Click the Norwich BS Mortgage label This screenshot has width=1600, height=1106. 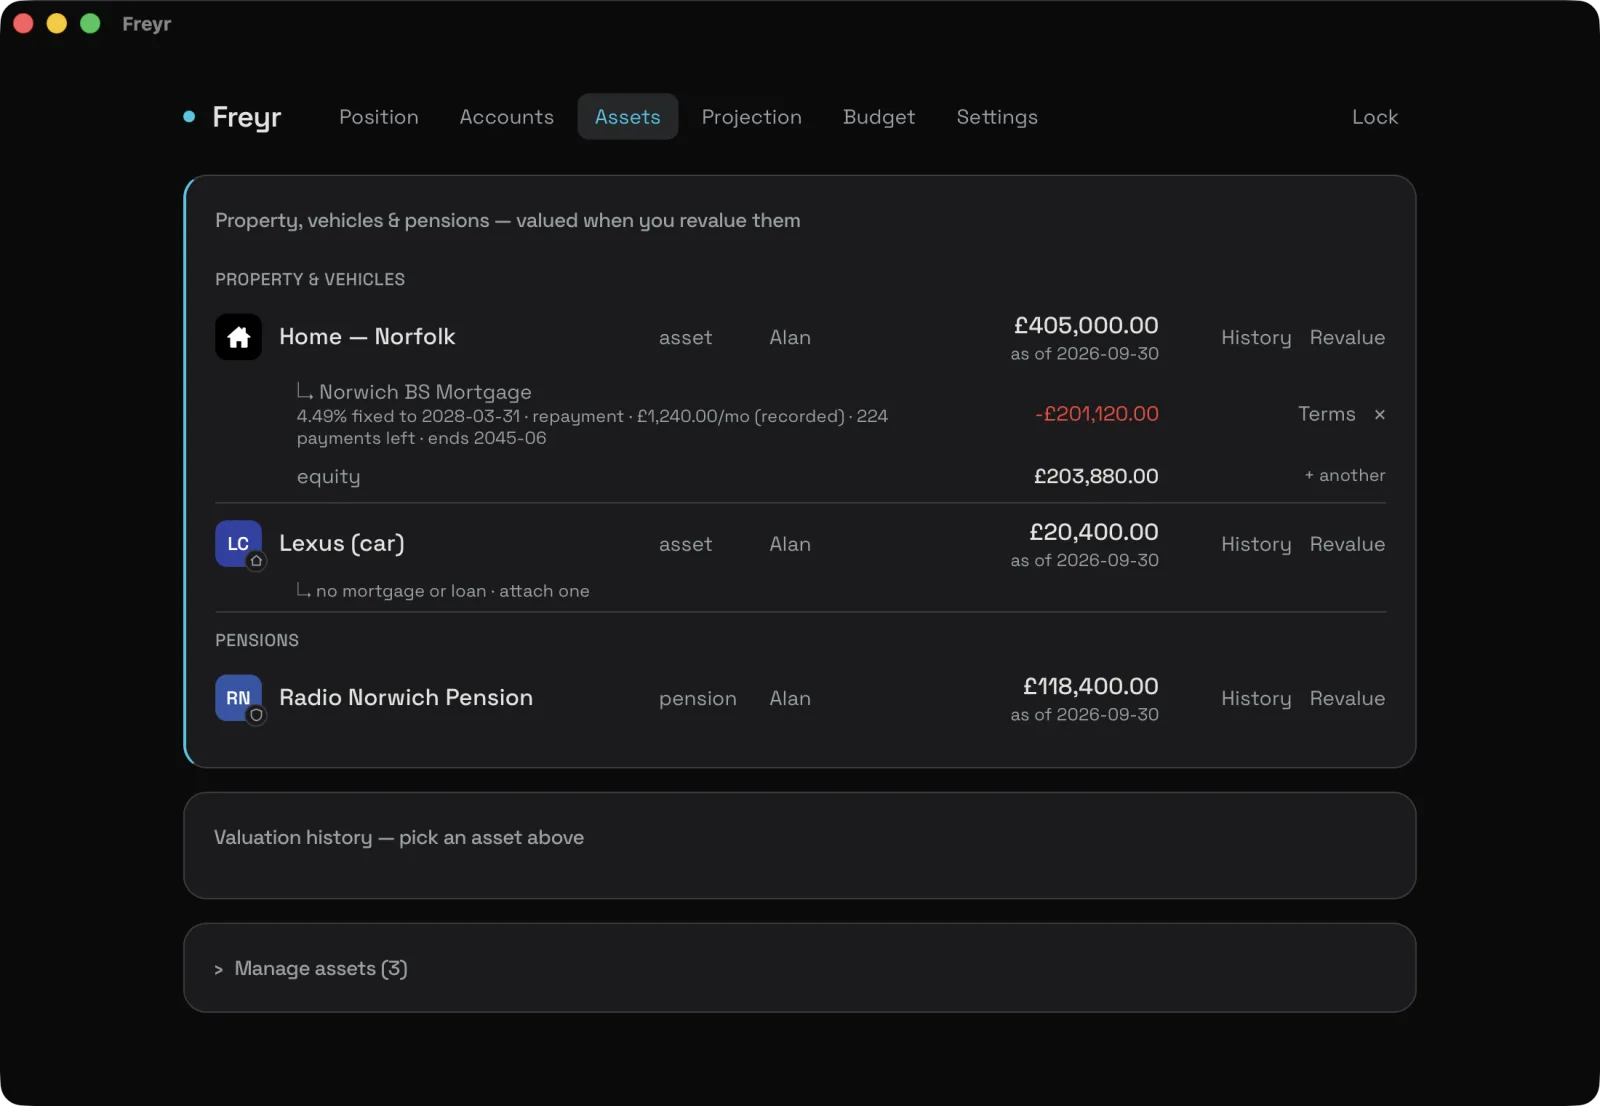(x=425, y=392)
